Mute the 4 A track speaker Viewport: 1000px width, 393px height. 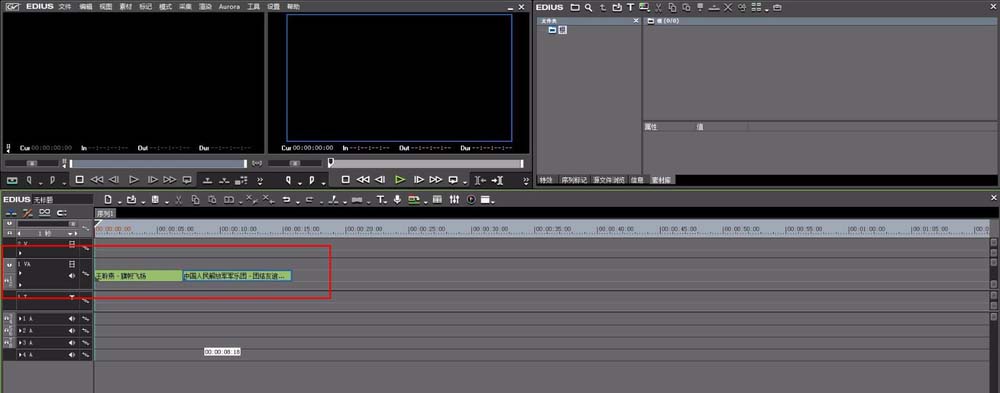[x=71, y=355]
